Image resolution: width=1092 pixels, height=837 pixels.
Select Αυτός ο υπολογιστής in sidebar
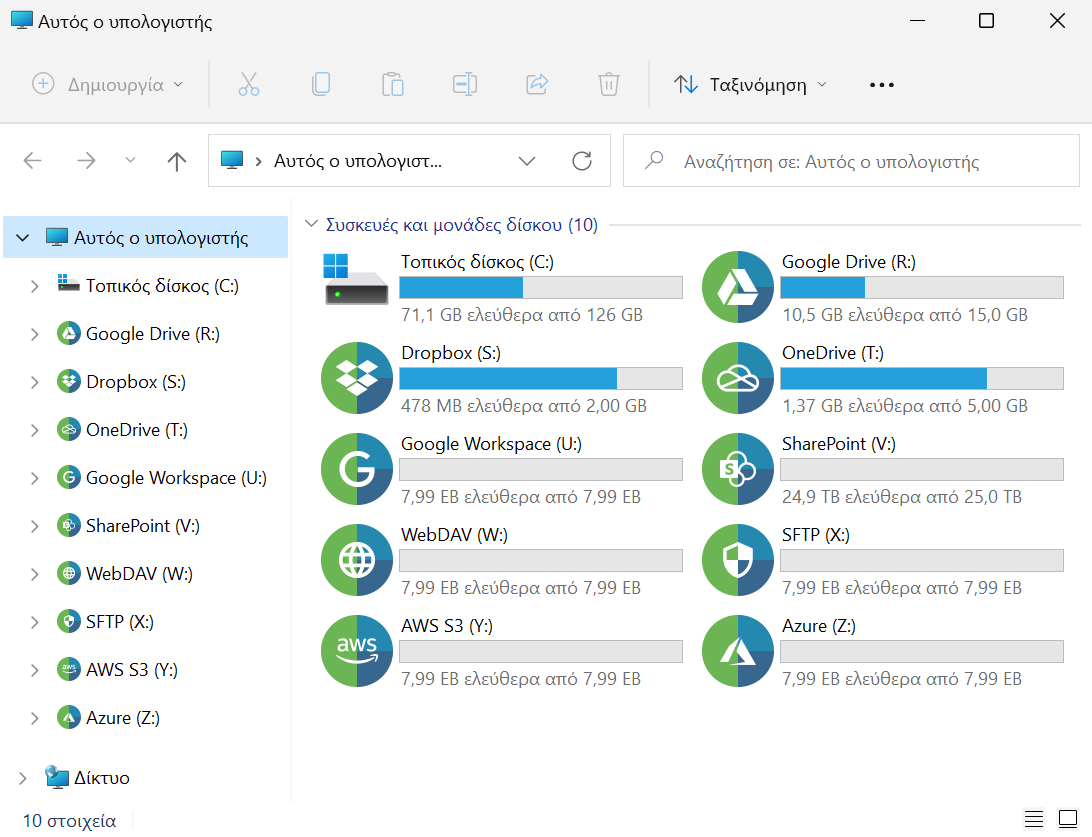coord(146,237)
